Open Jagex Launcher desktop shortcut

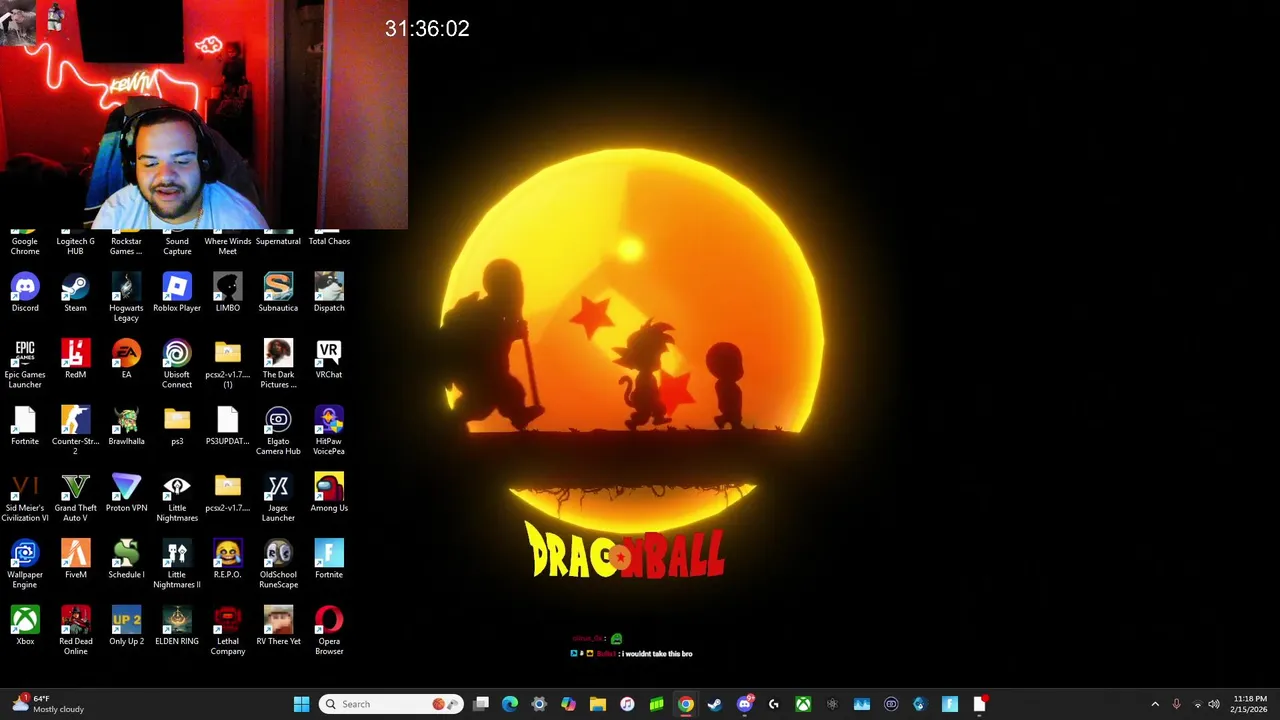click(x=278, y=498)
